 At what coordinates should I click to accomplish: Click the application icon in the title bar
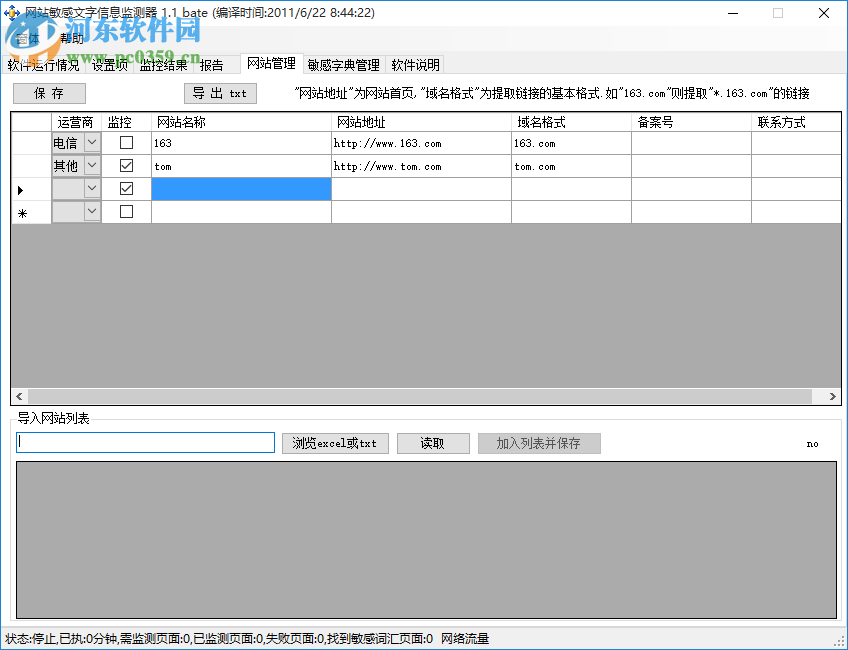coord(10,13)
